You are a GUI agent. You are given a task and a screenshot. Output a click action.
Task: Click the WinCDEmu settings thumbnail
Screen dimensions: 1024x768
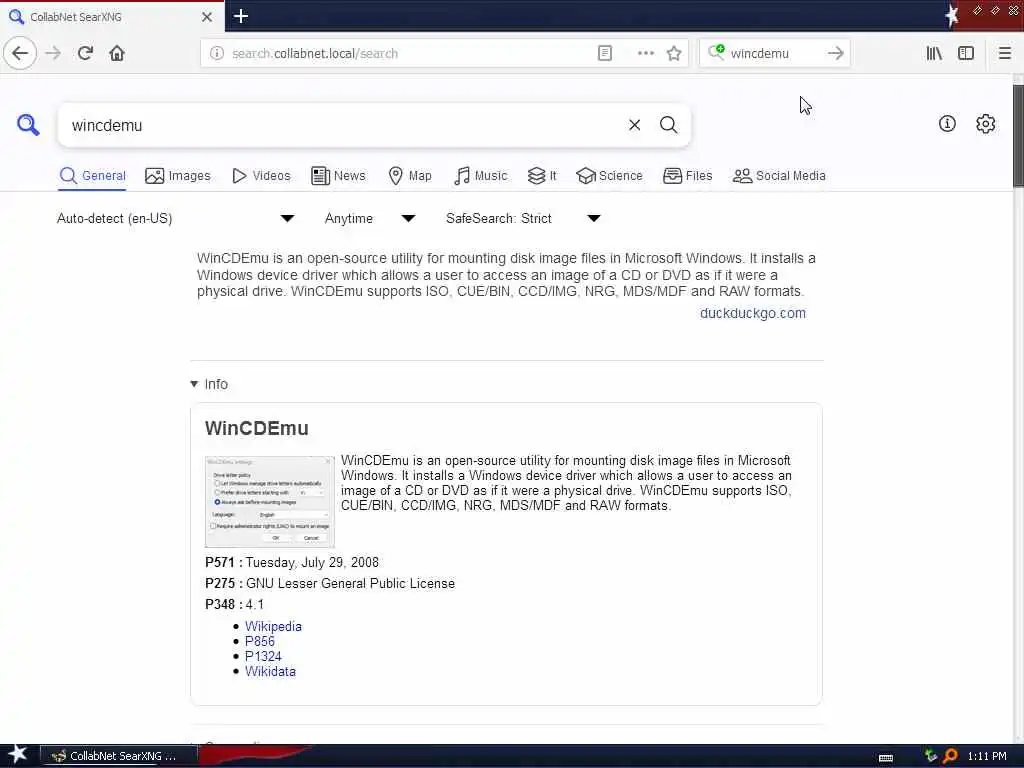pos(270,502)
